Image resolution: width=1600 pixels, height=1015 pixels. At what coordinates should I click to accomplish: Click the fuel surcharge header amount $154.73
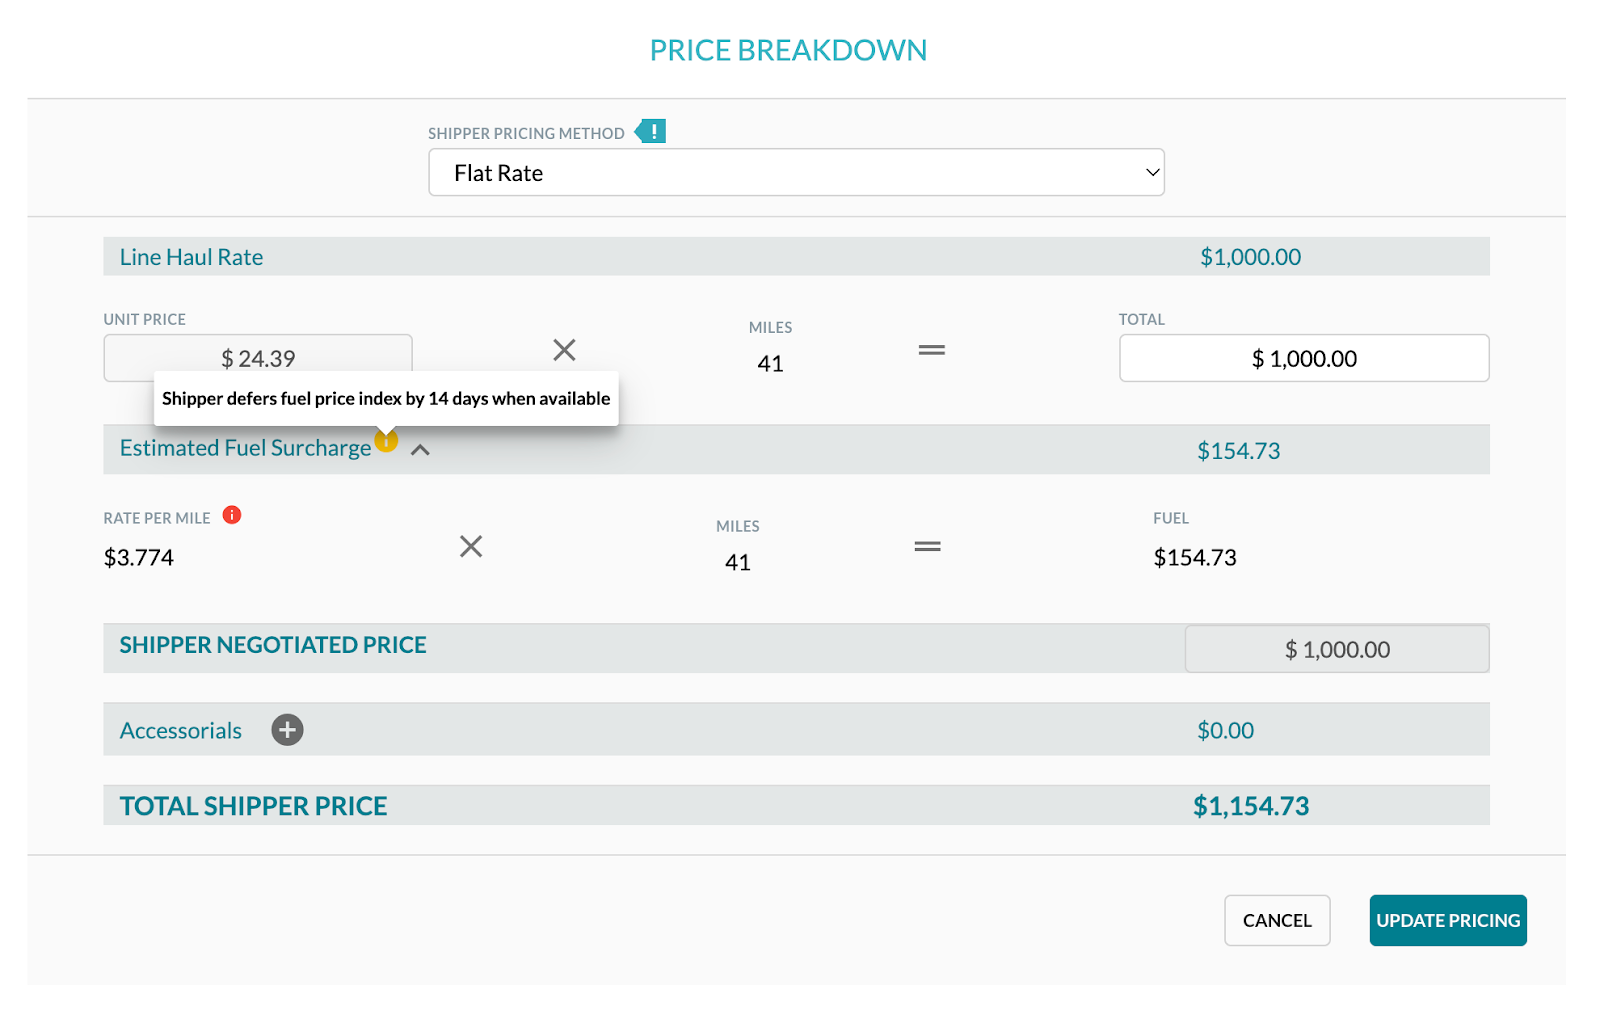[x=1238, y=451]
